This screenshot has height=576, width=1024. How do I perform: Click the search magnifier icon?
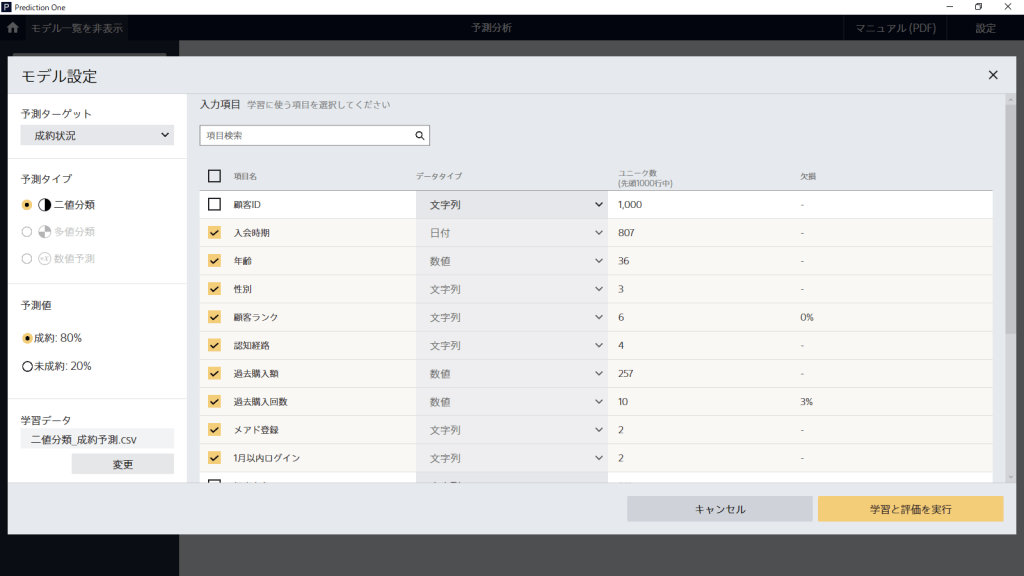click(x=420, y=136)
